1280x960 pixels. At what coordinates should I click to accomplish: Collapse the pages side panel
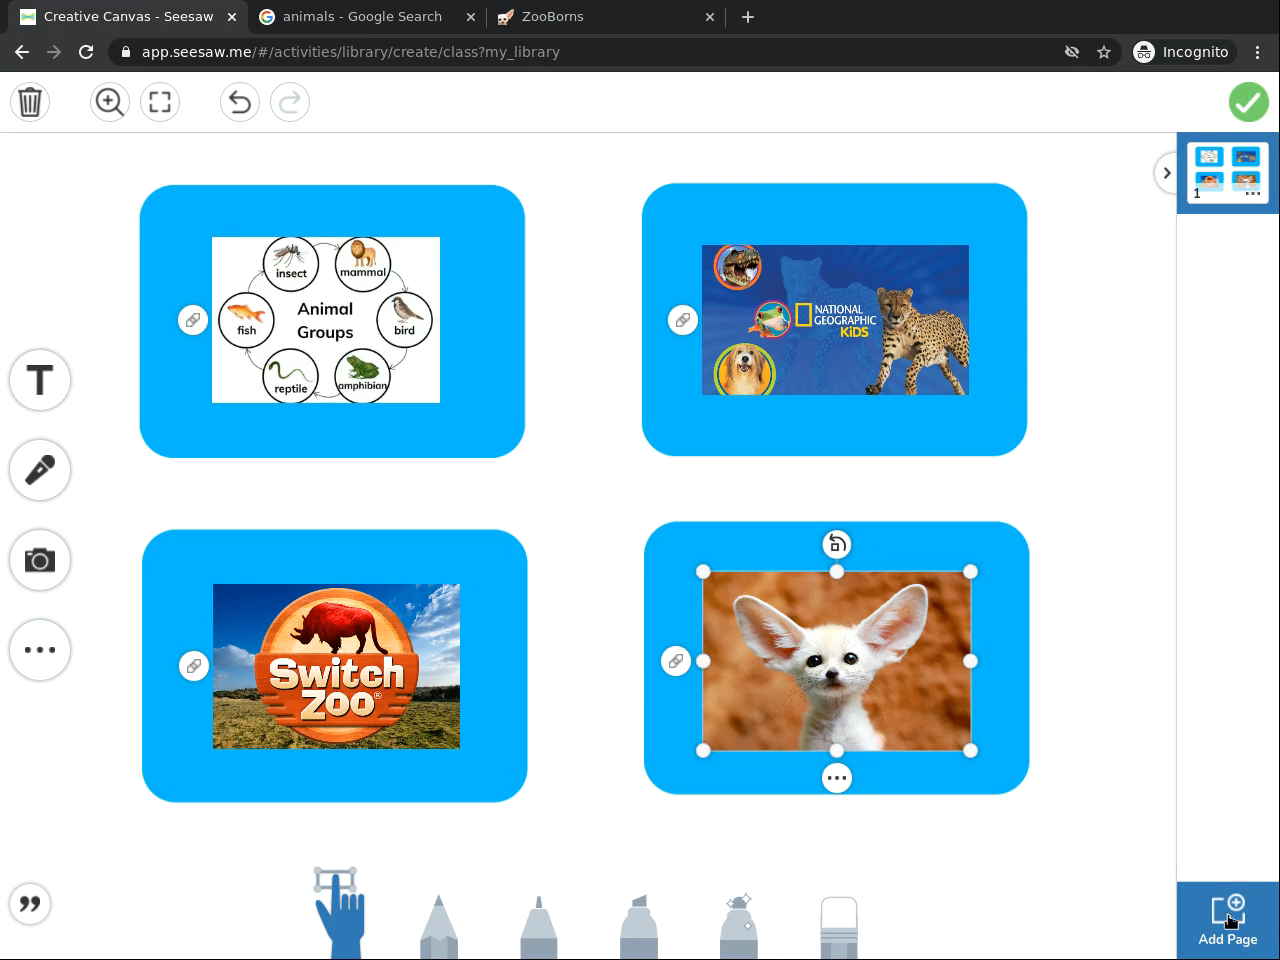click(x=1166, y=173)
